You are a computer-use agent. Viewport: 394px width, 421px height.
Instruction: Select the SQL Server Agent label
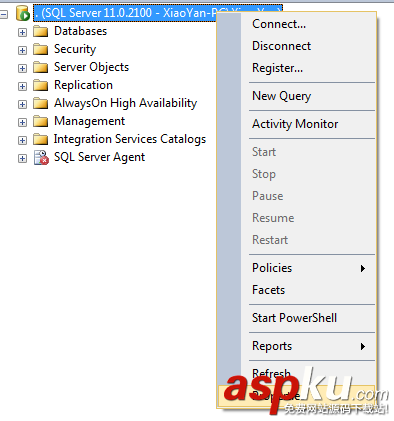coord(99,157)
